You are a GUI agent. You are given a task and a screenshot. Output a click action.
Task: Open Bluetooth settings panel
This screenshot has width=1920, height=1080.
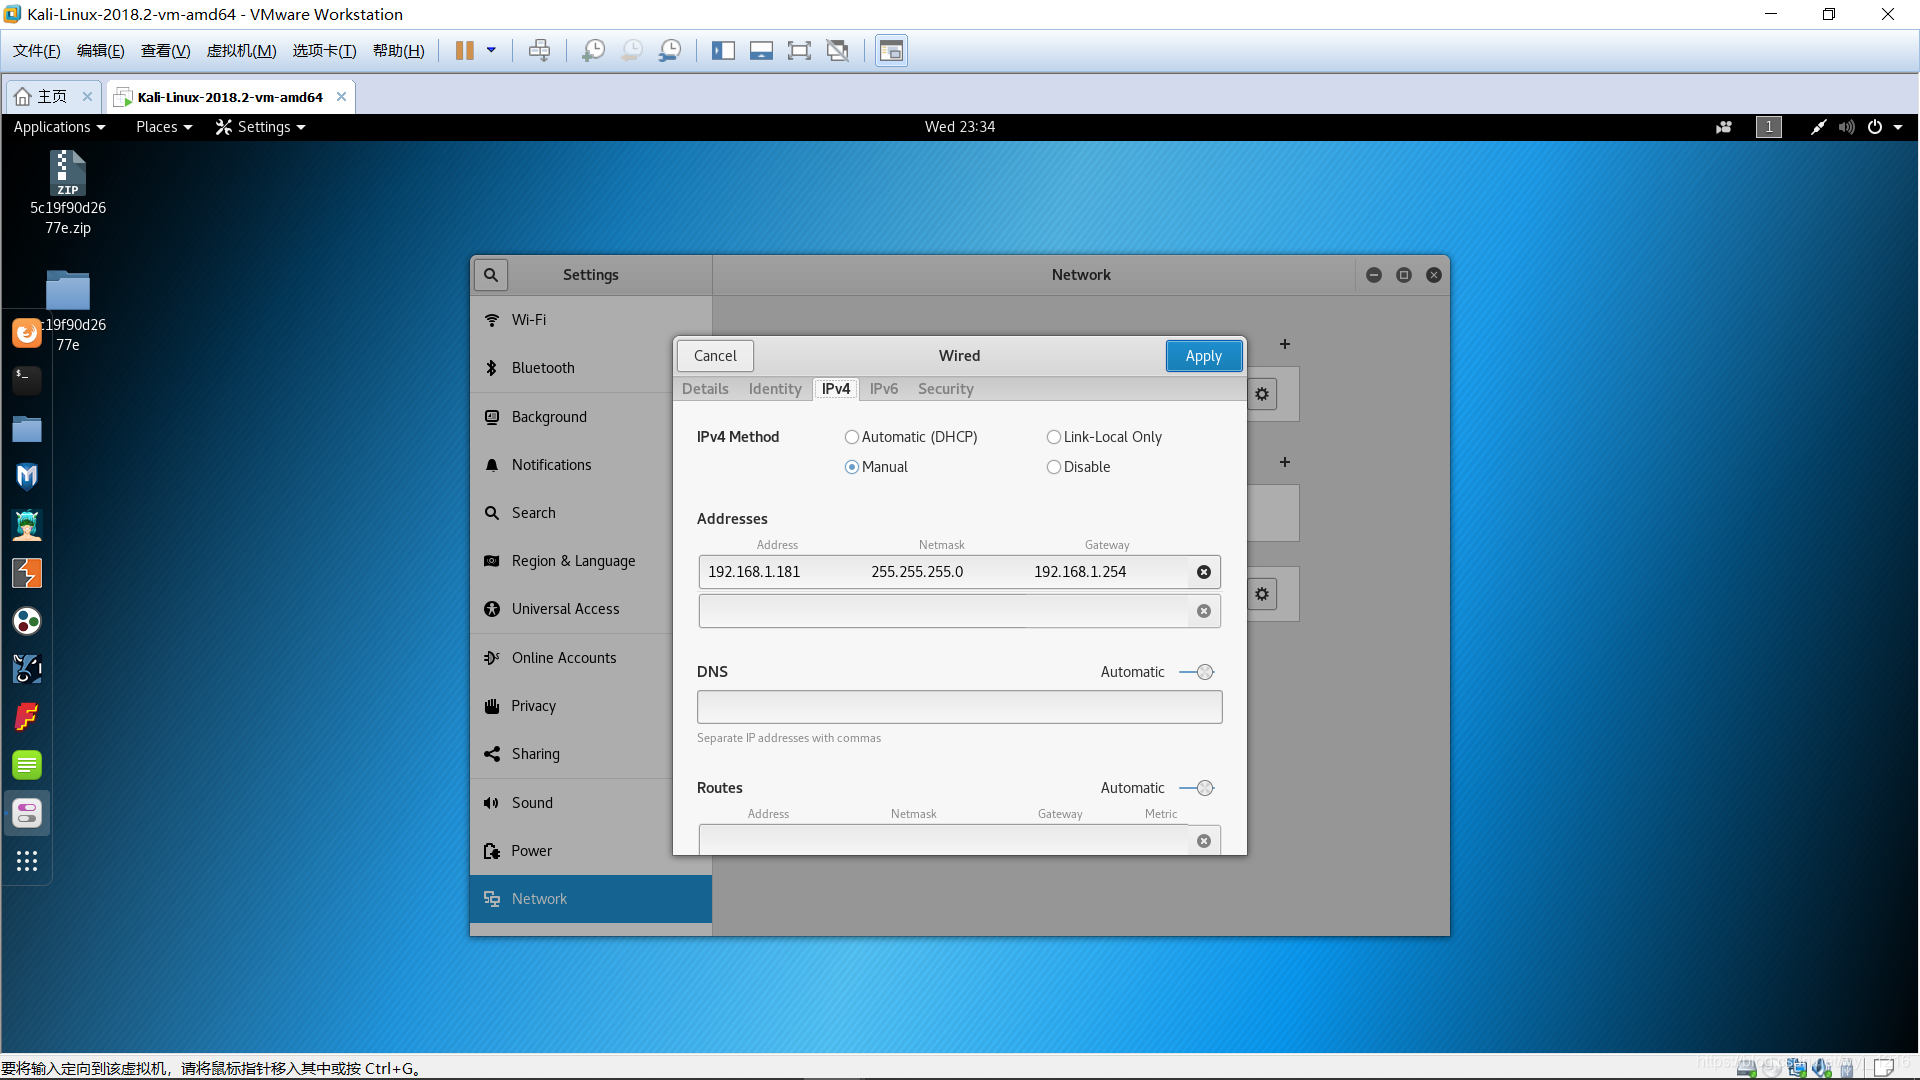(591, 368)
